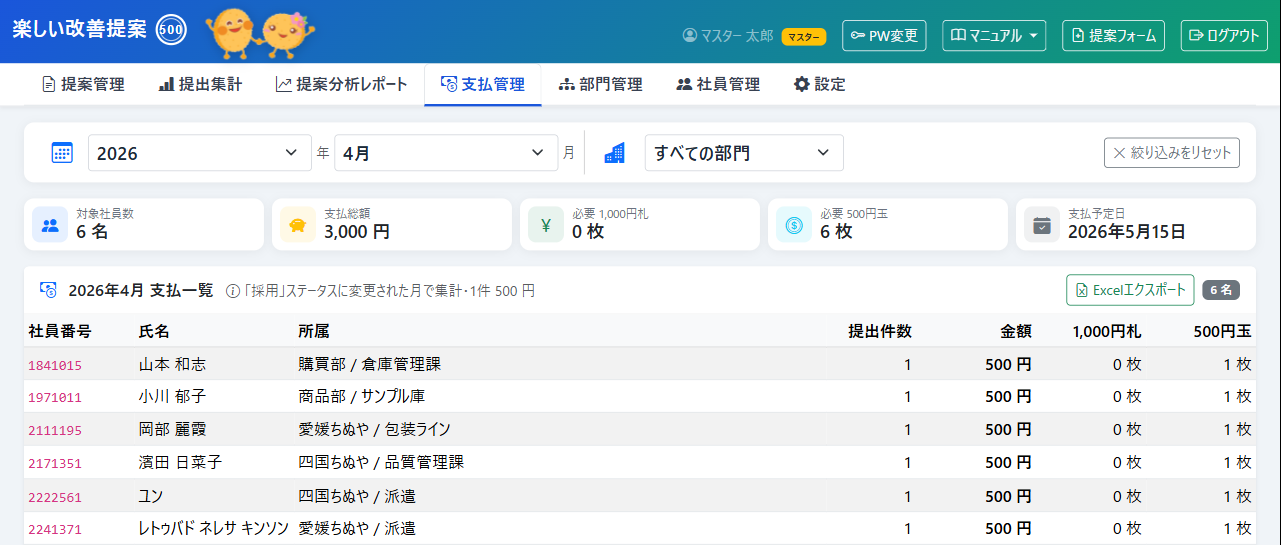Open the すべての部門 department dropdown
This screenshot has height=545, width=1281.
pyautogui.click(x=744, y=153)
